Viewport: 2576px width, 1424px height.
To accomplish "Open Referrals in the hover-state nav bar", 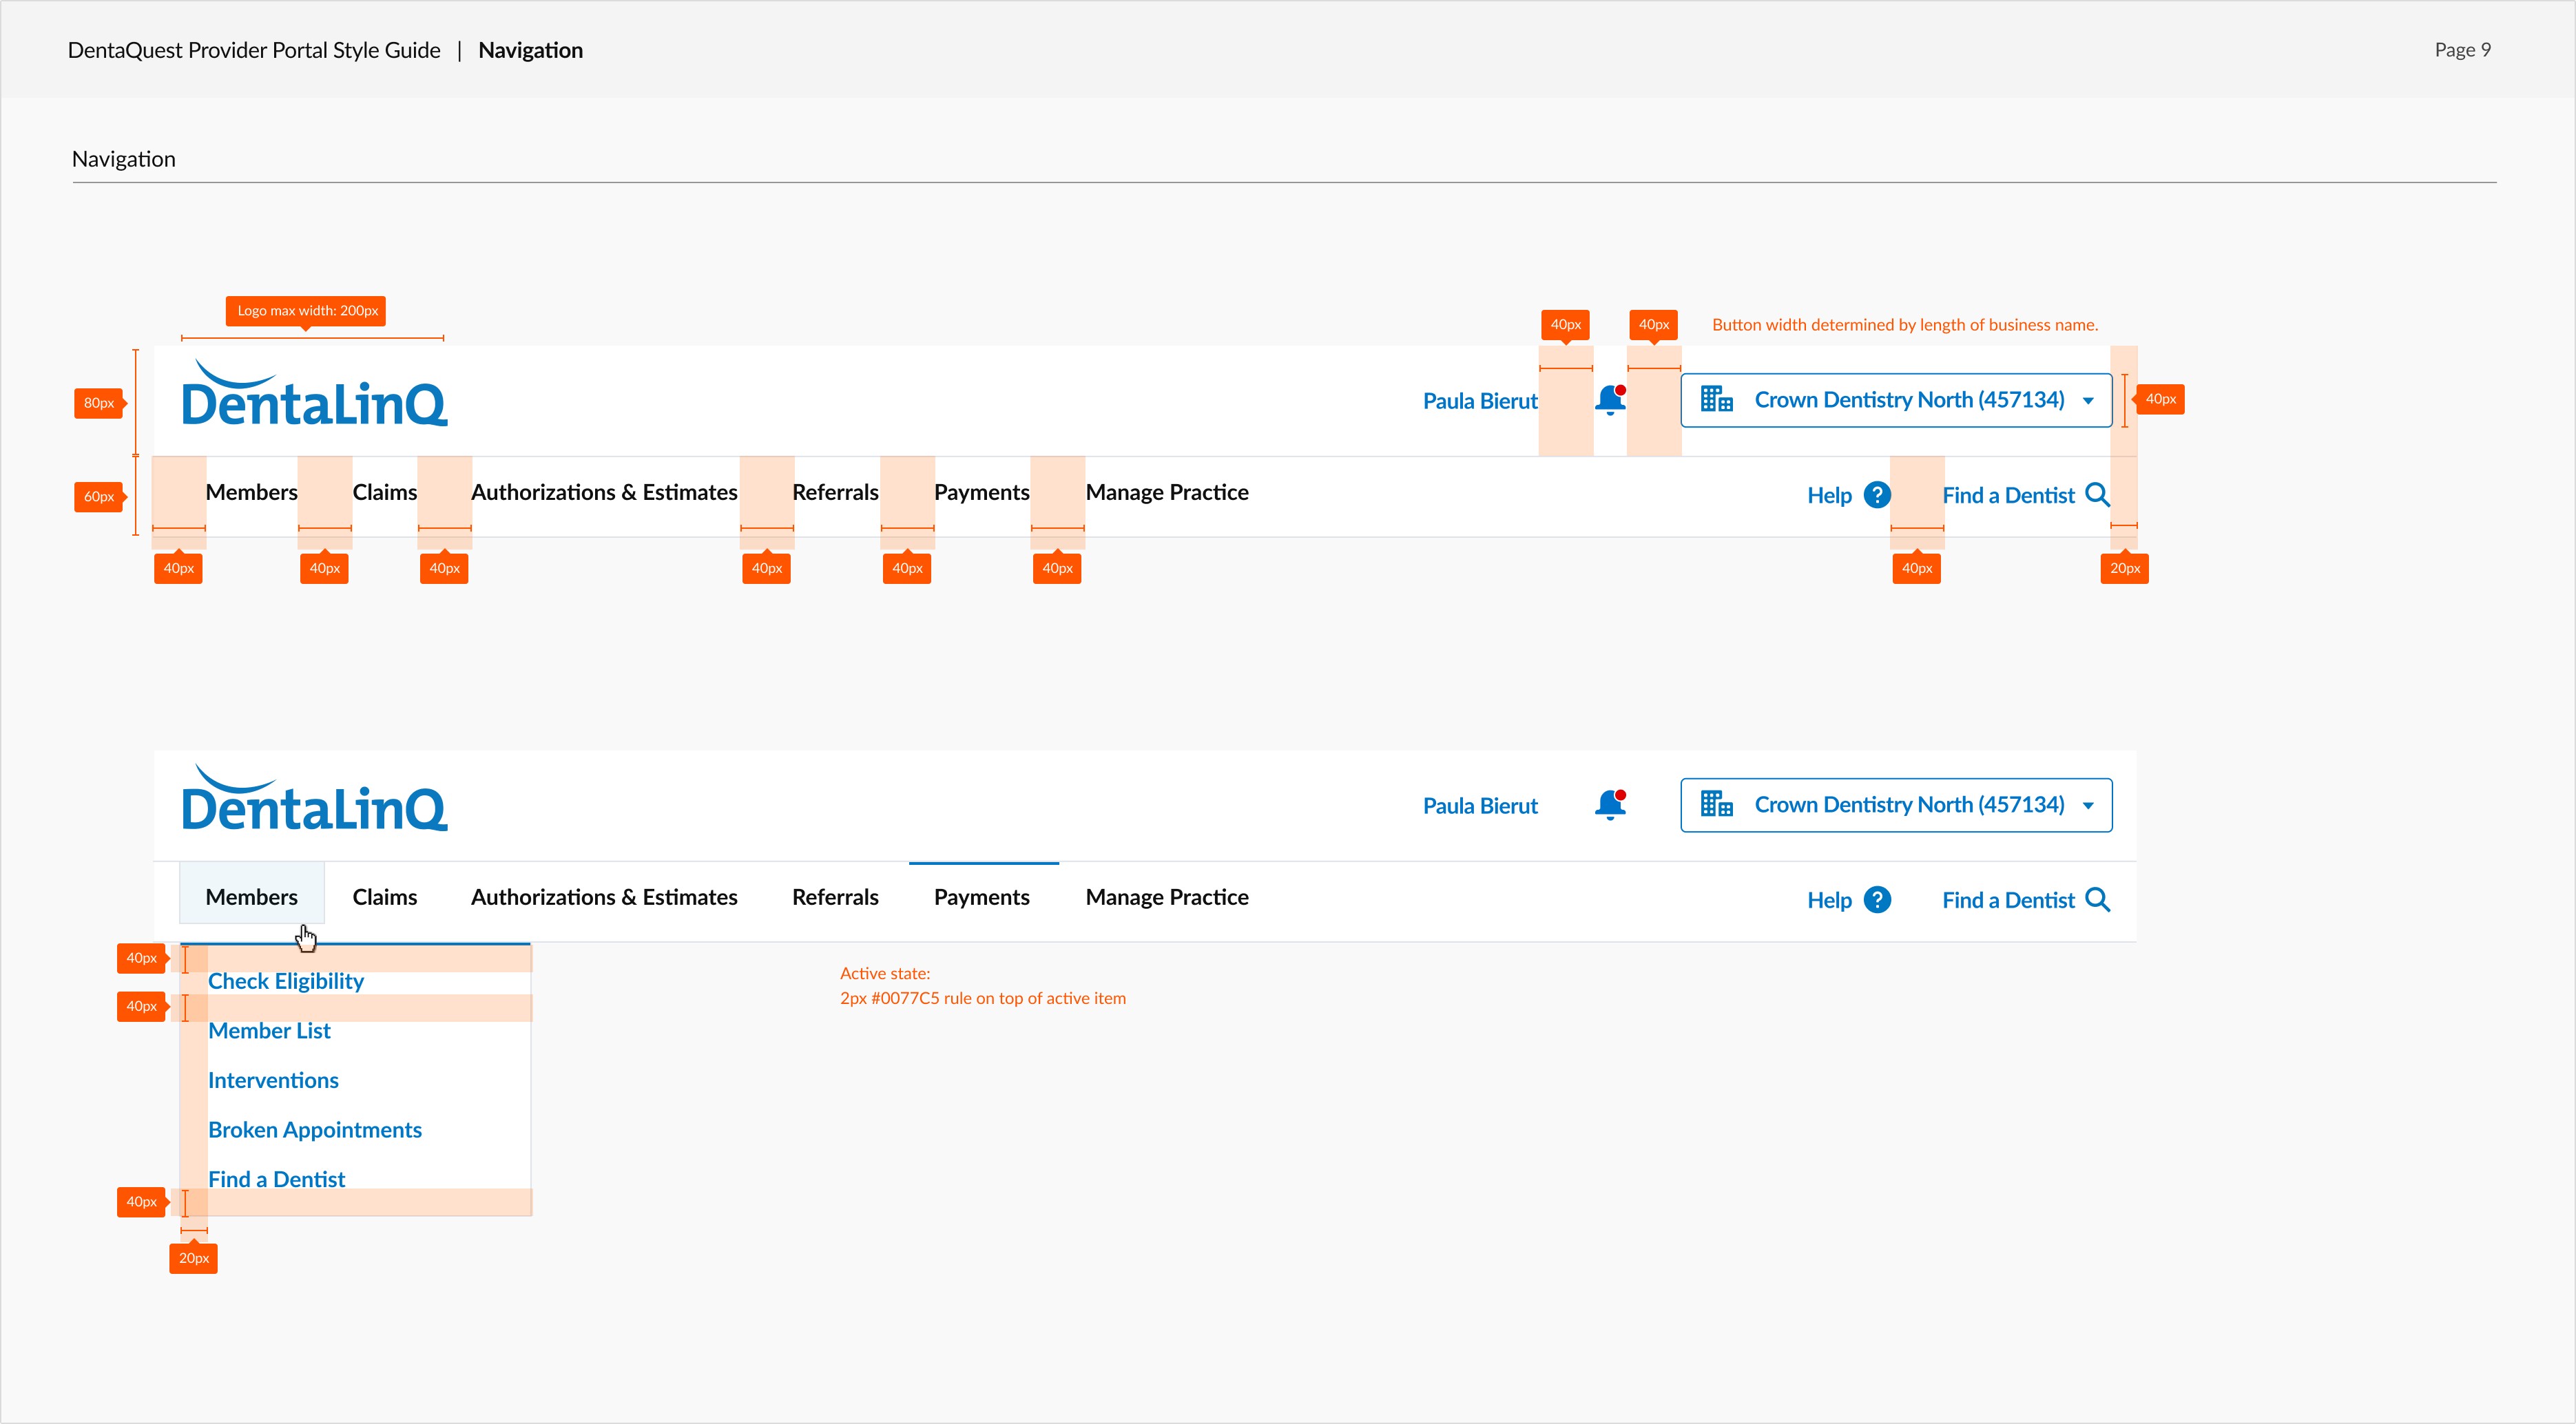I will (x=835, y=897).
